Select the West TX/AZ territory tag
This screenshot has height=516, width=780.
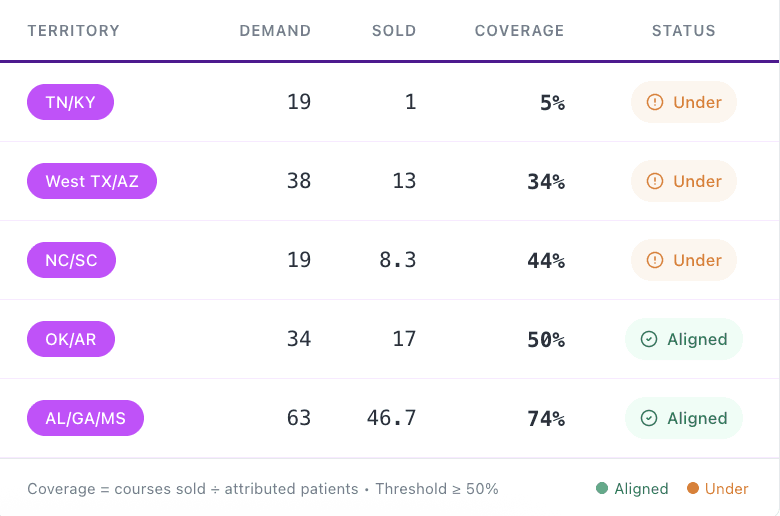coord(92,181)
